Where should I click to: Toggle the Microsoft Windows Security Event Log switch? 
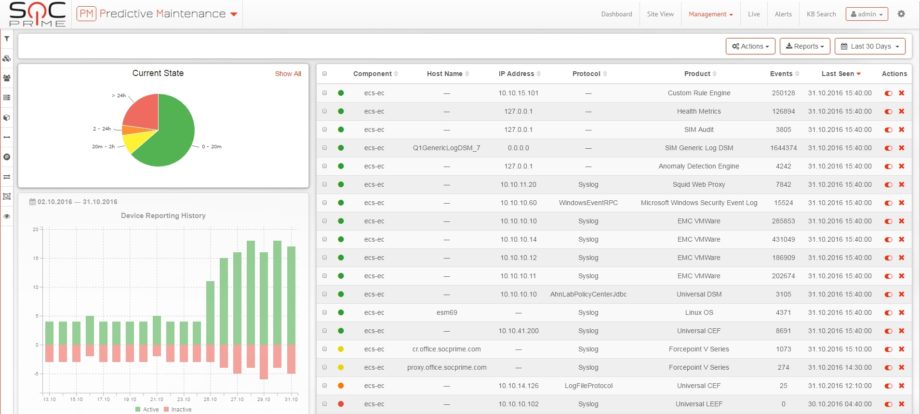(x=889, y=203)
